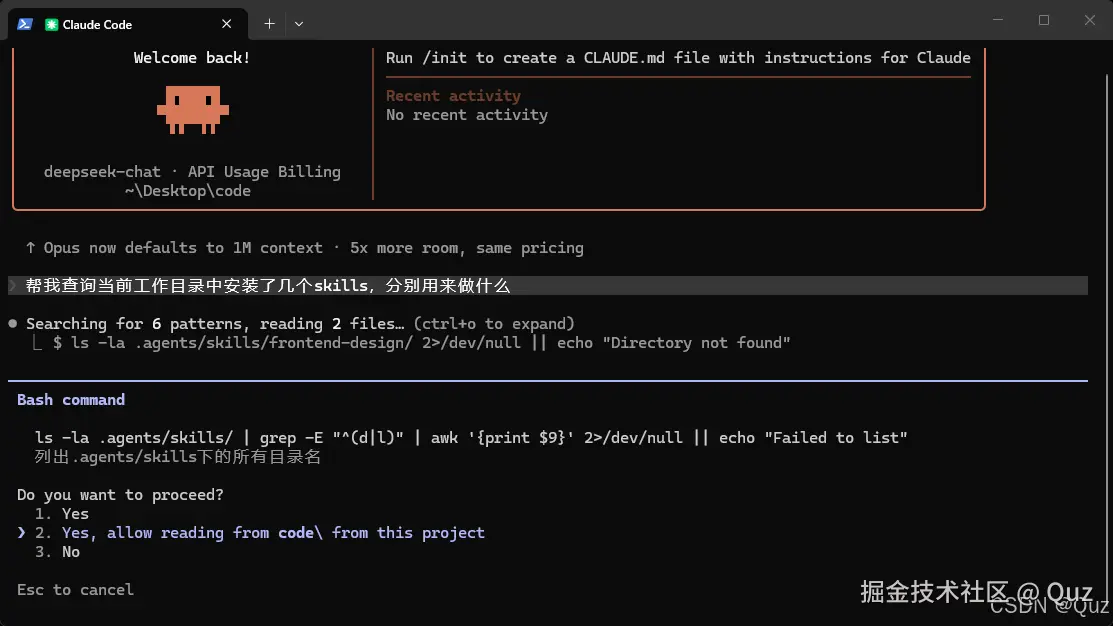The image size is (1113, 626).
Task: Click the 'Opus now defaults to 1M context' notice
Action: 305,248
